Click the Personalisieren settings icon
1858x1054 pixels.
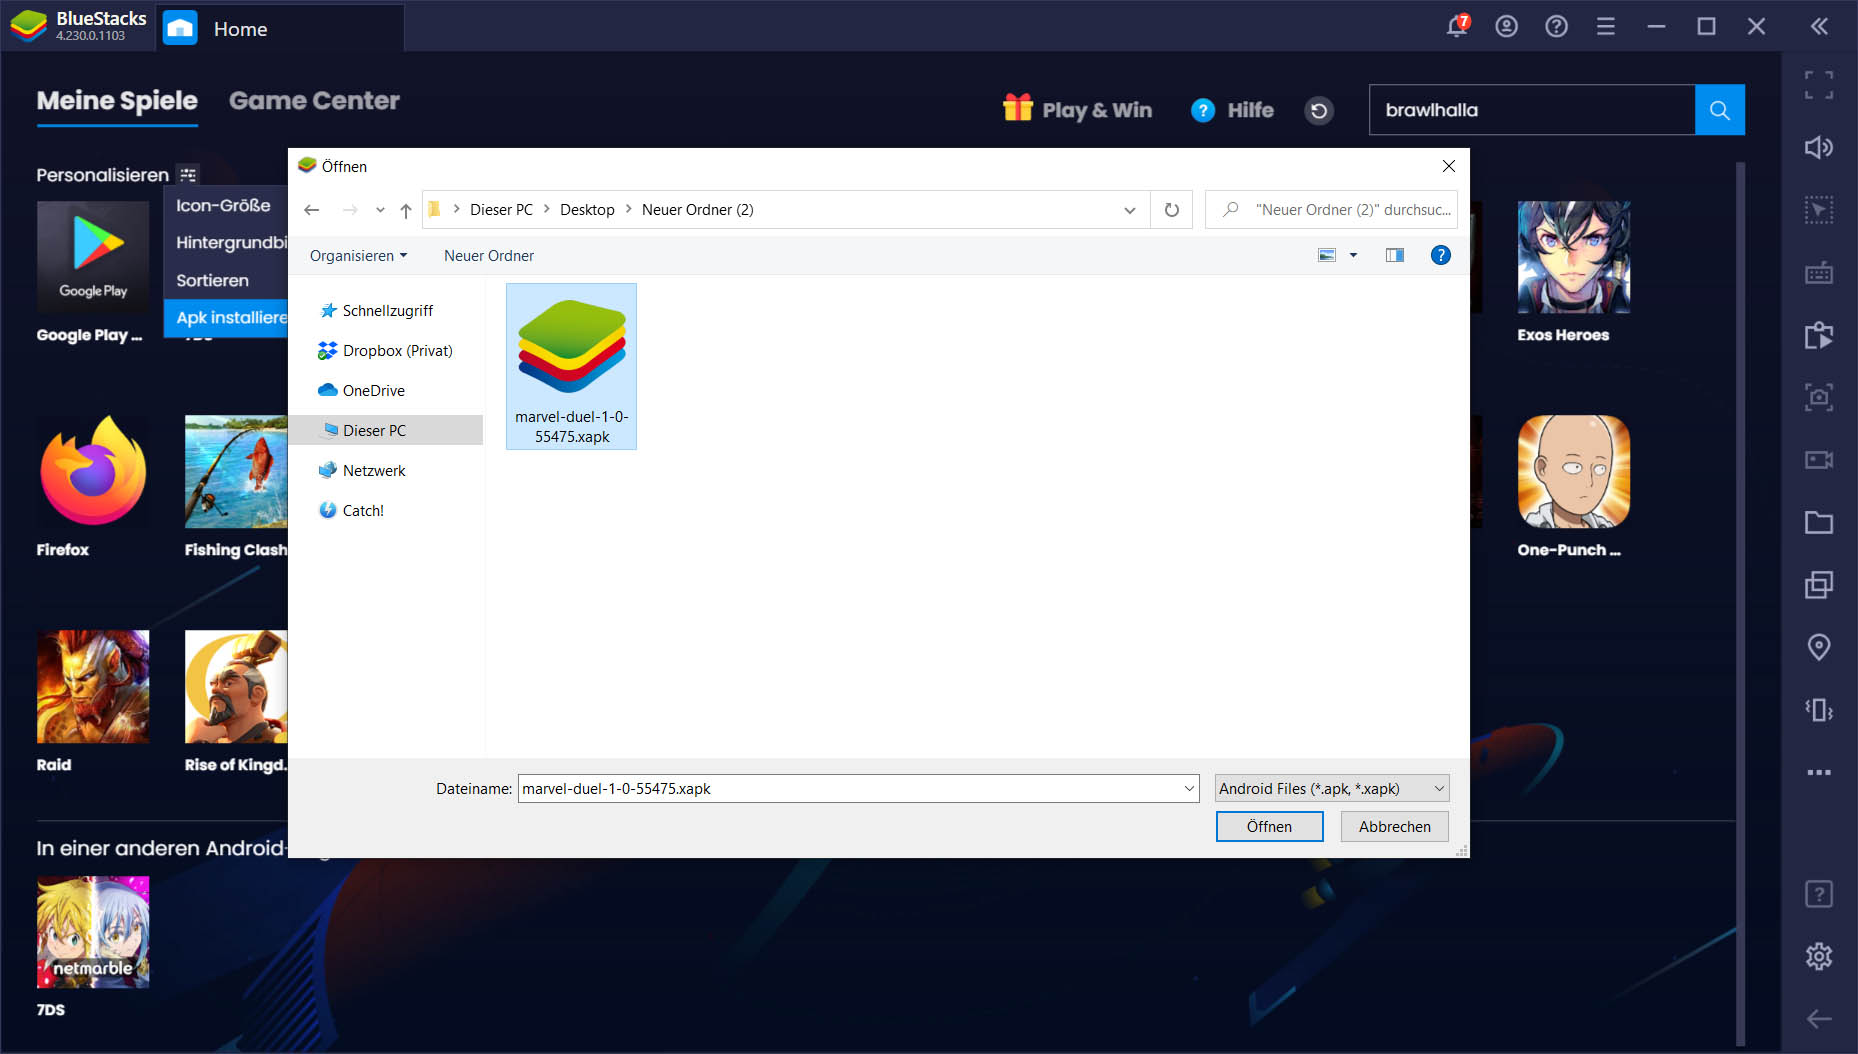point(188,174)
